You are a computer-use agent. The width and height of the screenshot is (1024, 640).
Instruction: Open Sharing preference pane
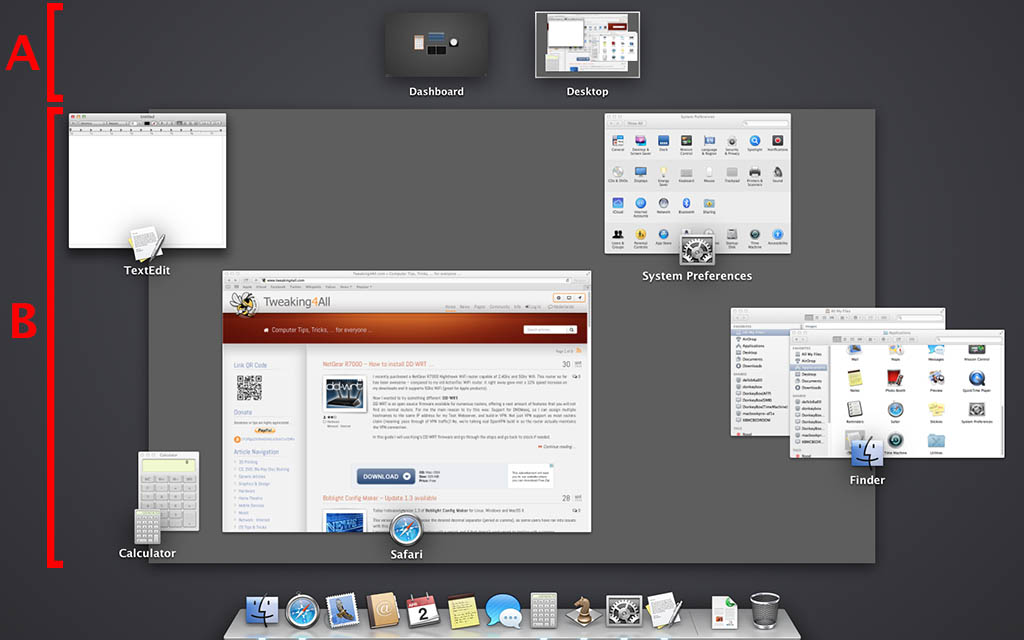(x=709, y=206)
